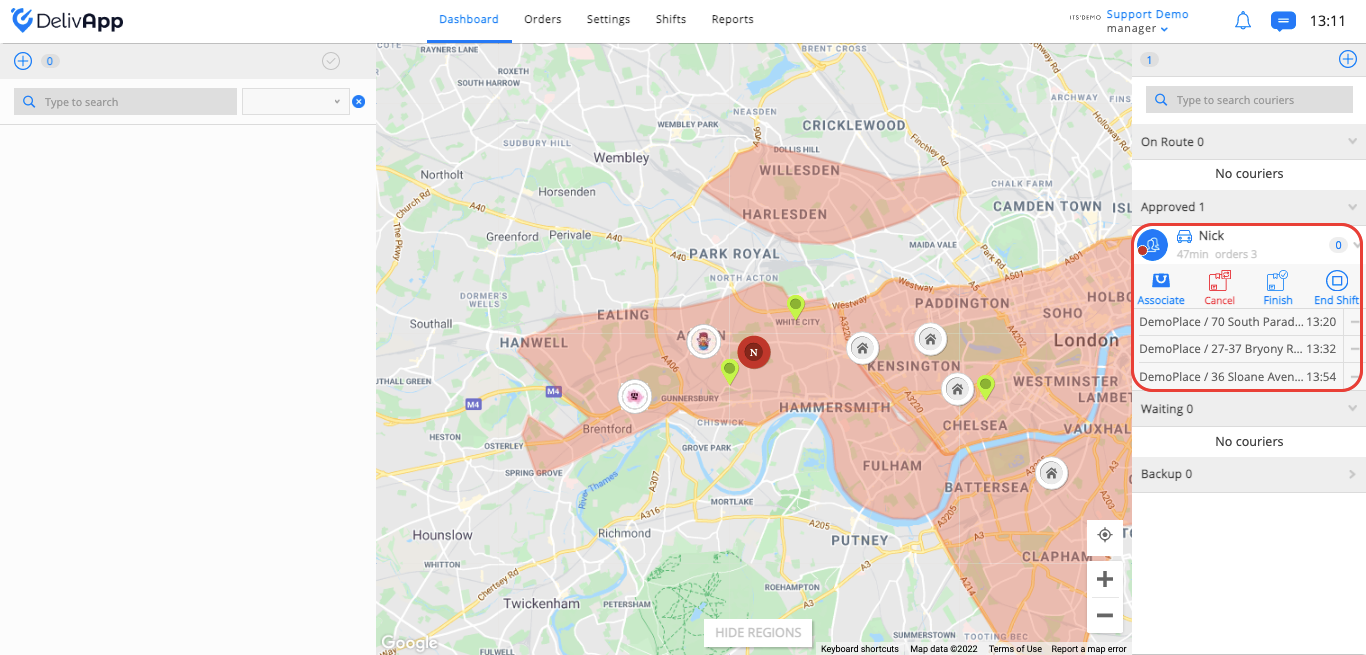Click the End Shift icon

[x=1336, y=281]
